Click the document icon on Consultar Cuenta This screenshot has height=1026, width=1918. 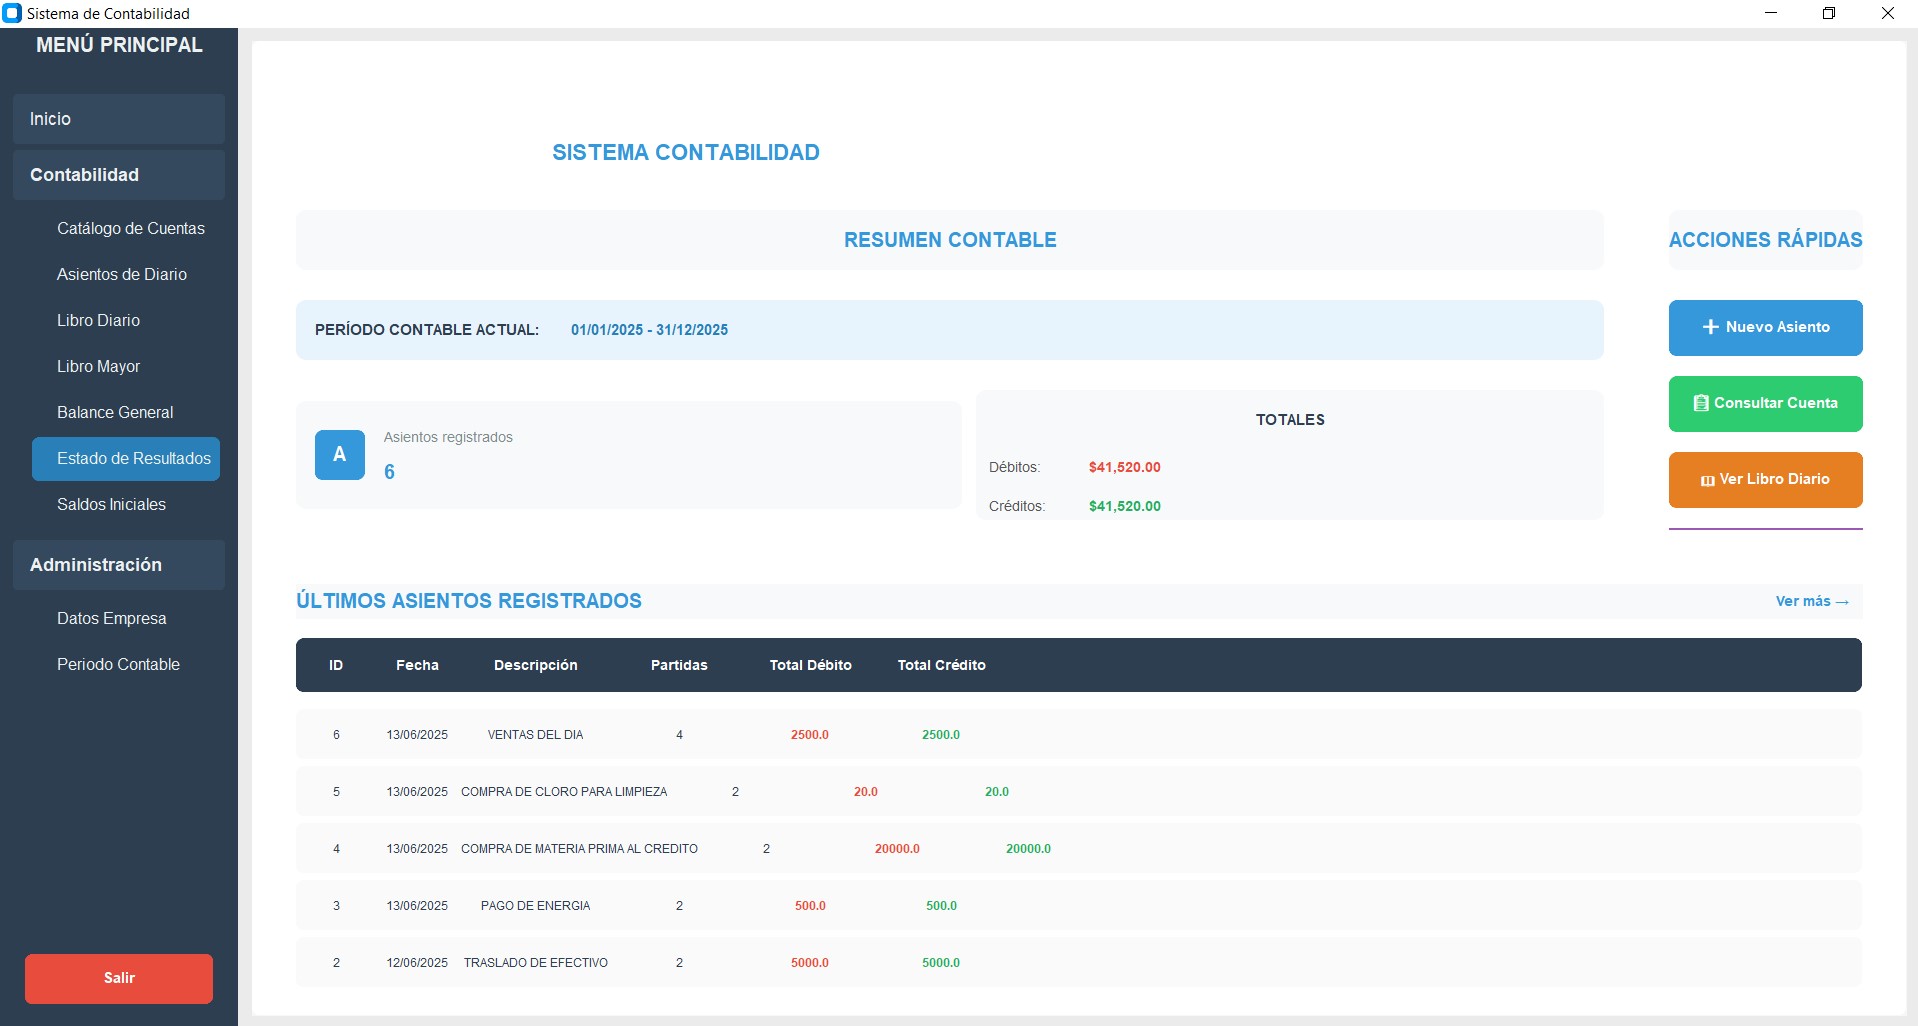click(1700, 404)
